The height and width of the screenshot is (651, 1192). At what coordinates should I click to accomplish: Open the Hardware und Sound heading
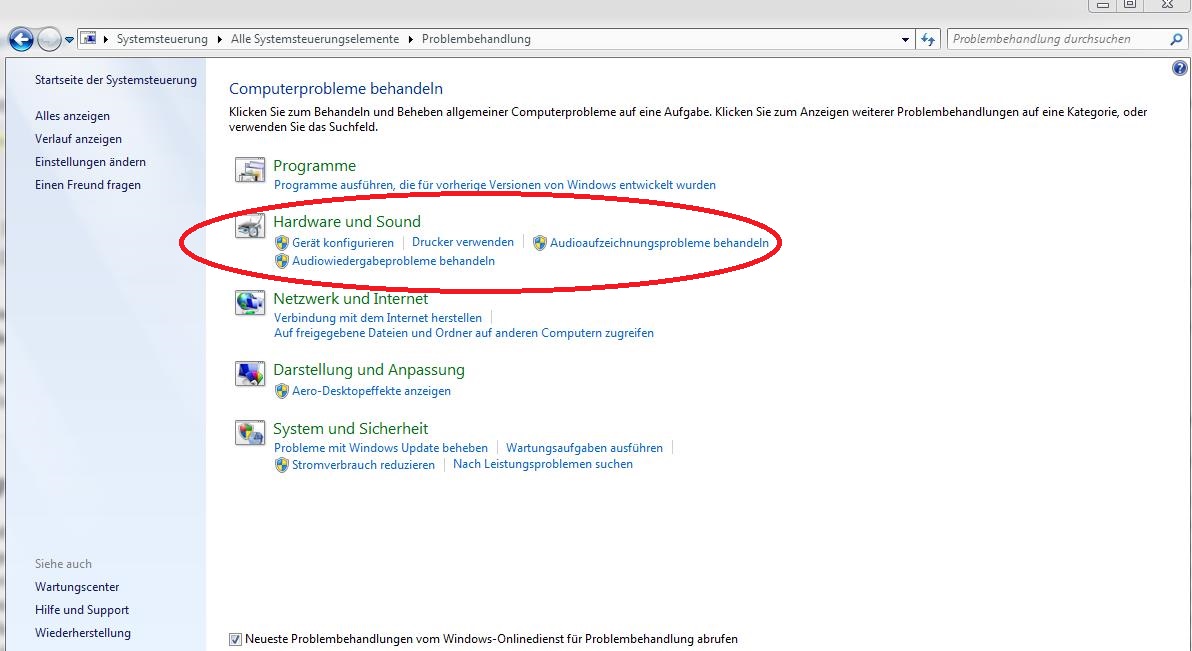(347, 221)
